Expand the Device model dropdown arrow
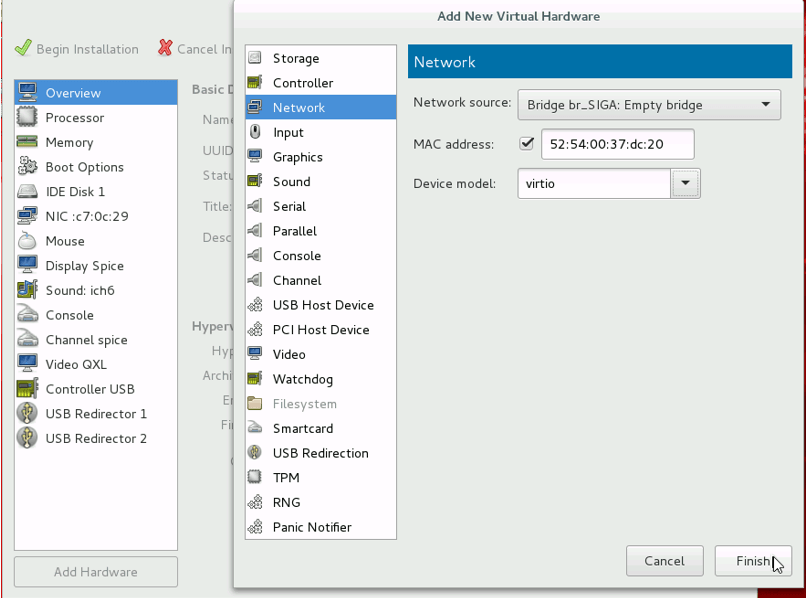Viewport: 806px width, 598px height. pyautogui.click(x=685, y=183)
